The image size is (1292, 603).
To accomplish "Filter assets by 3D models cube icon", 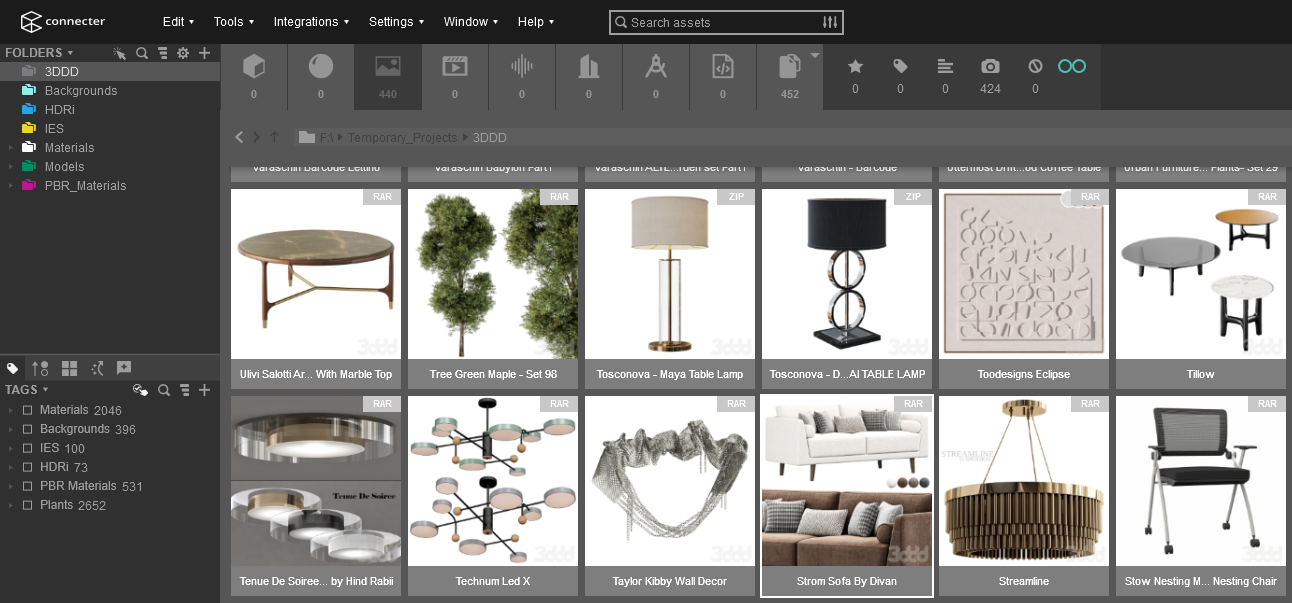I will click(x=254, y=67).
